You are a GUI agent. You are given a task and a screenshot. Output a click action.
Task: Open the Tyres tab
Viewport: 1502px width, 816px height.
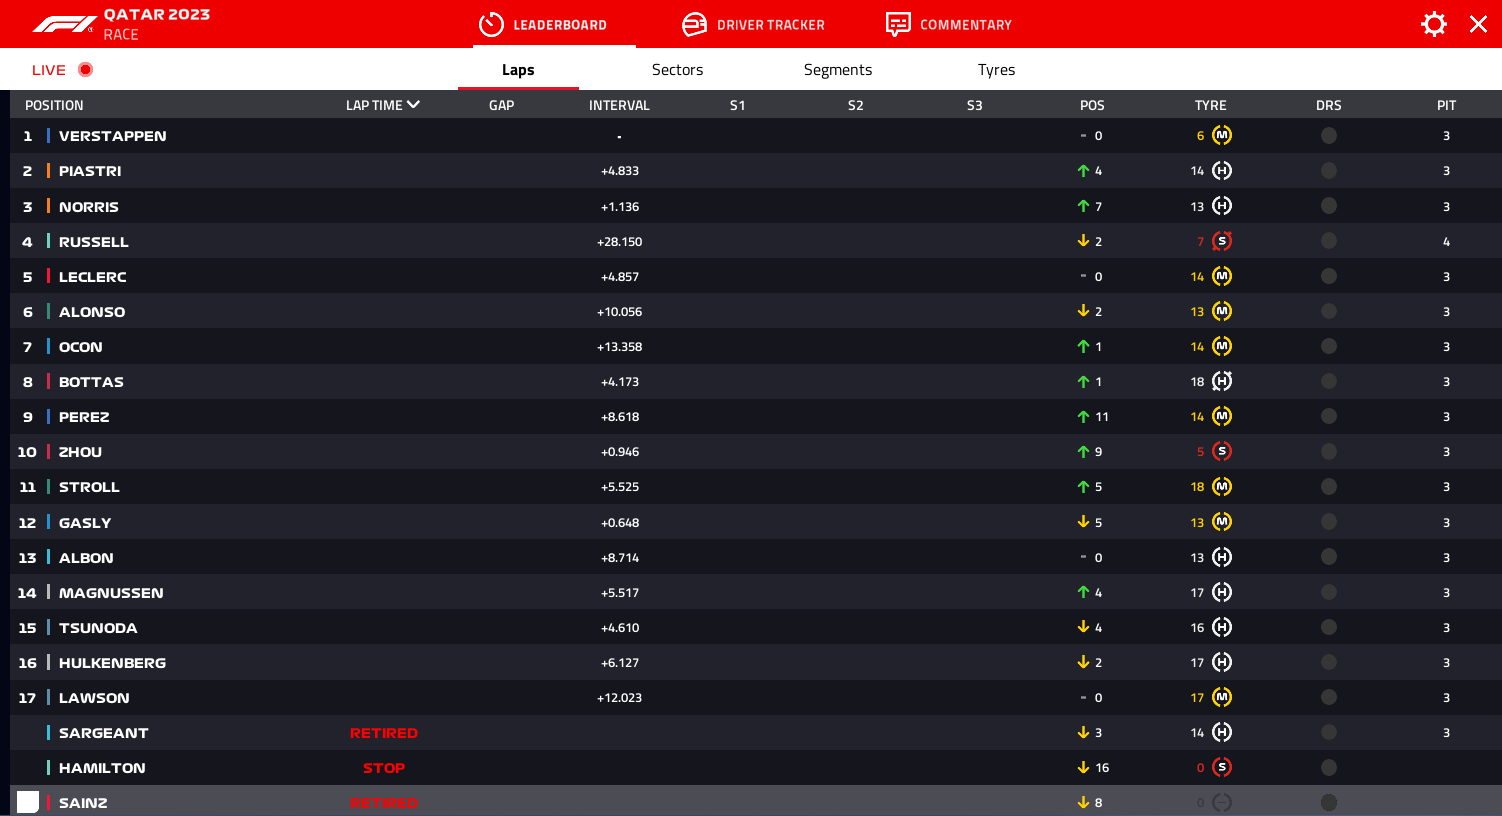[x=996, y=69]
